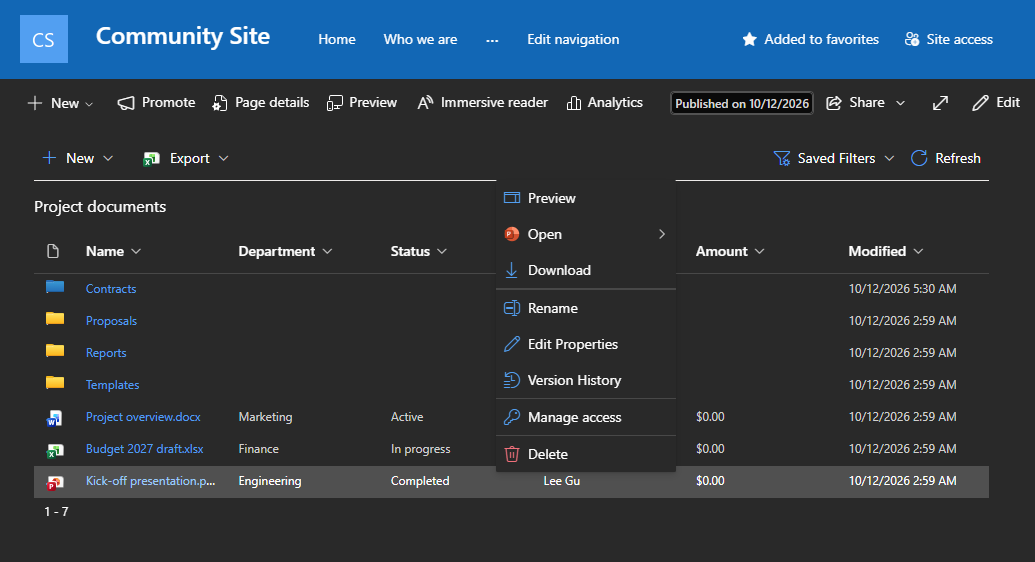Image resolution: width=1035 pixels, height=562 pixels.
Task: Click the Excel icon for Budget 2027 draft.xlsx
Action: coord(55,450)
